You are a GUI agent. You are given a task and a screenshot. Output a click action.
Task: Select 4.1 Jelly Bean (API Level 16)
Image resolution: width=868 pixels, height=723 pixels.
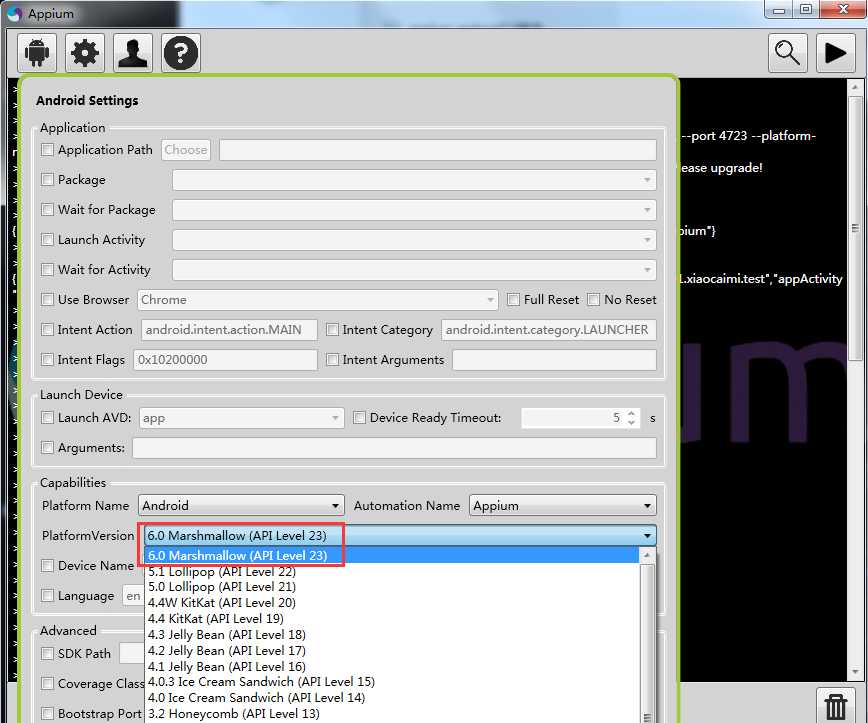point(392,667)
